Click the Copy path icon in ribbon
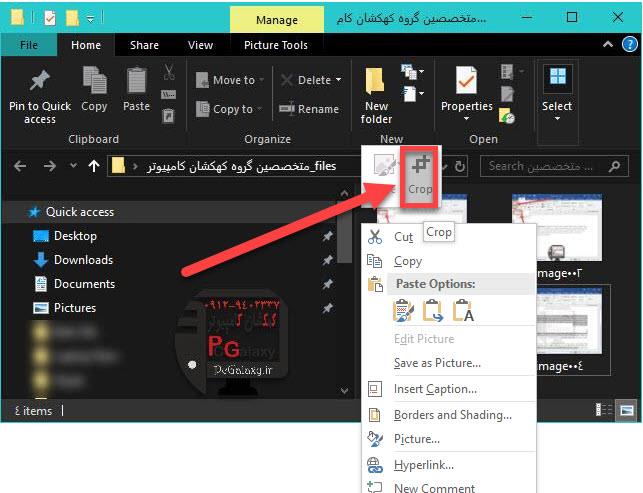This screenshot has height=493, width=643. click(169, 95)
